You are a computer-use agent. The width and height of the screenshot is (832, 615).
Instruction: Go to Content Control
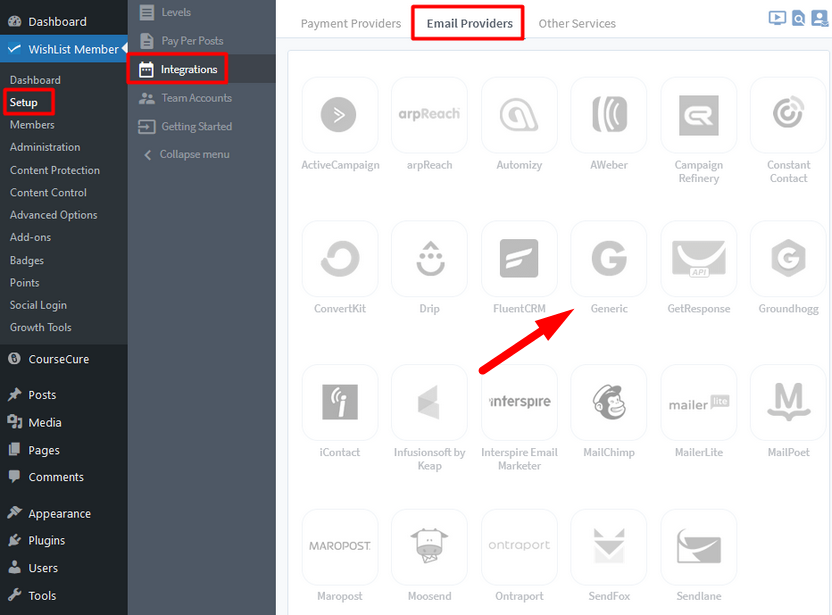tap(48, 193)
